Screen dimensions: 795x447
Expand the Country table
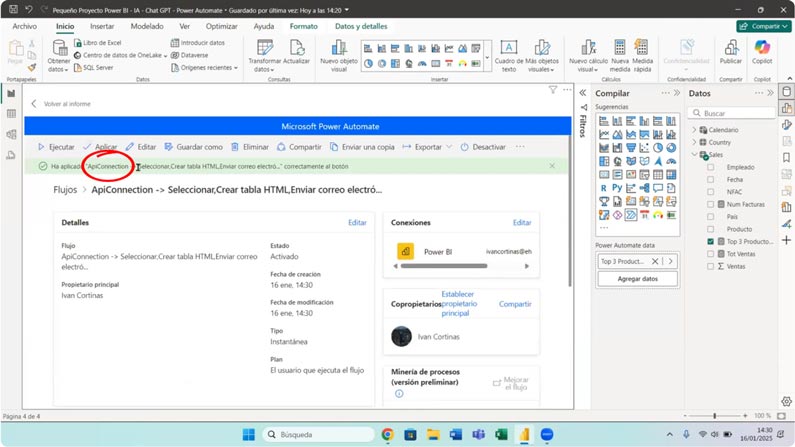[695, 142]
